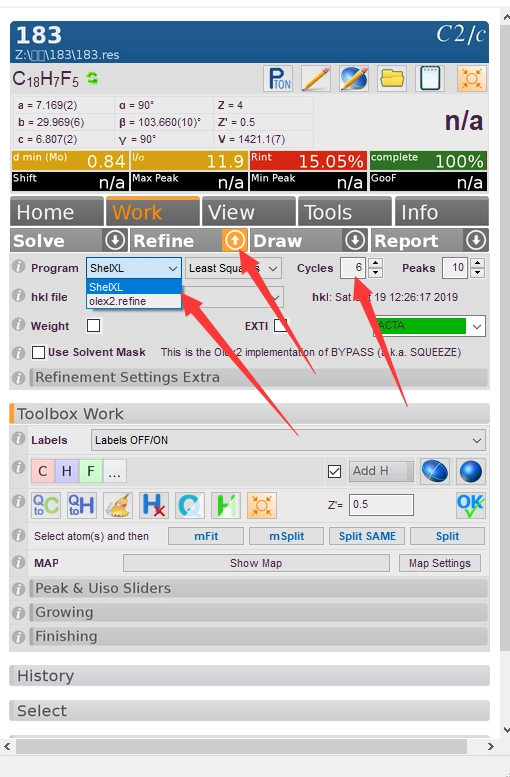
Task: Open the yellow folder icon
Action: click(392, 78)
